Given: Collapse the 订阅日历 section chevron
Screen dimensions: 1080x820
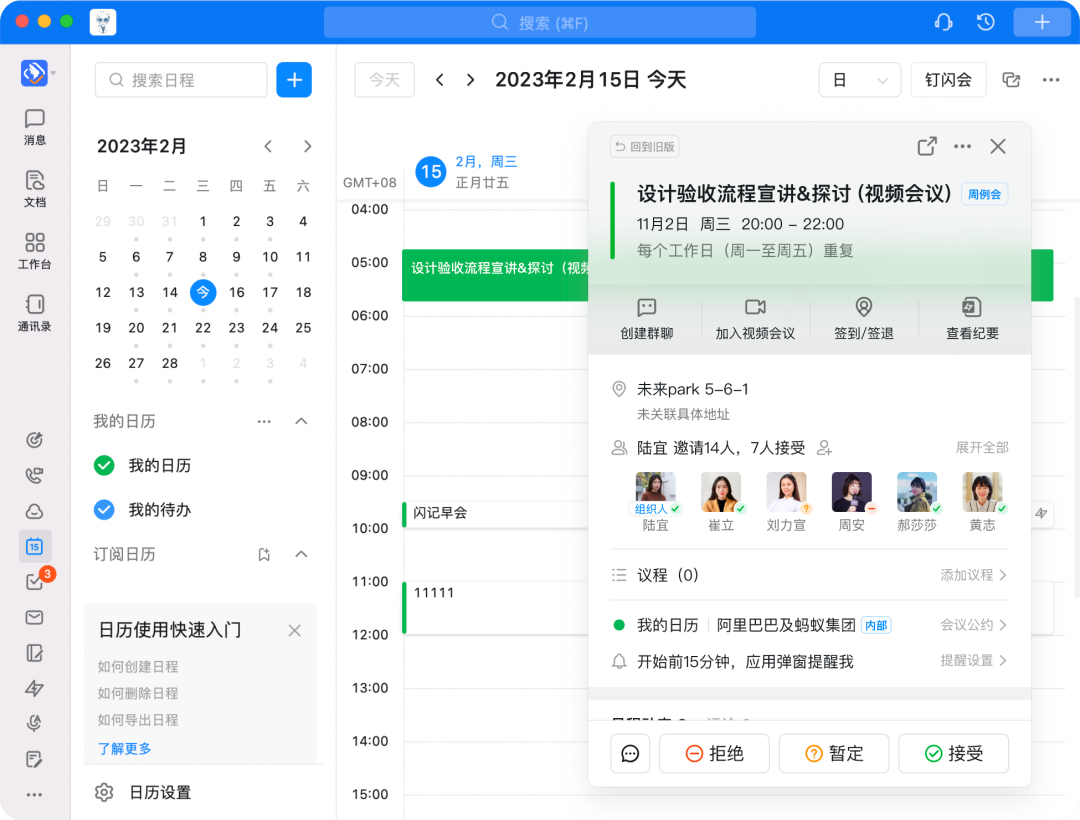Looking at the screenshot, I should click(301, 554).
